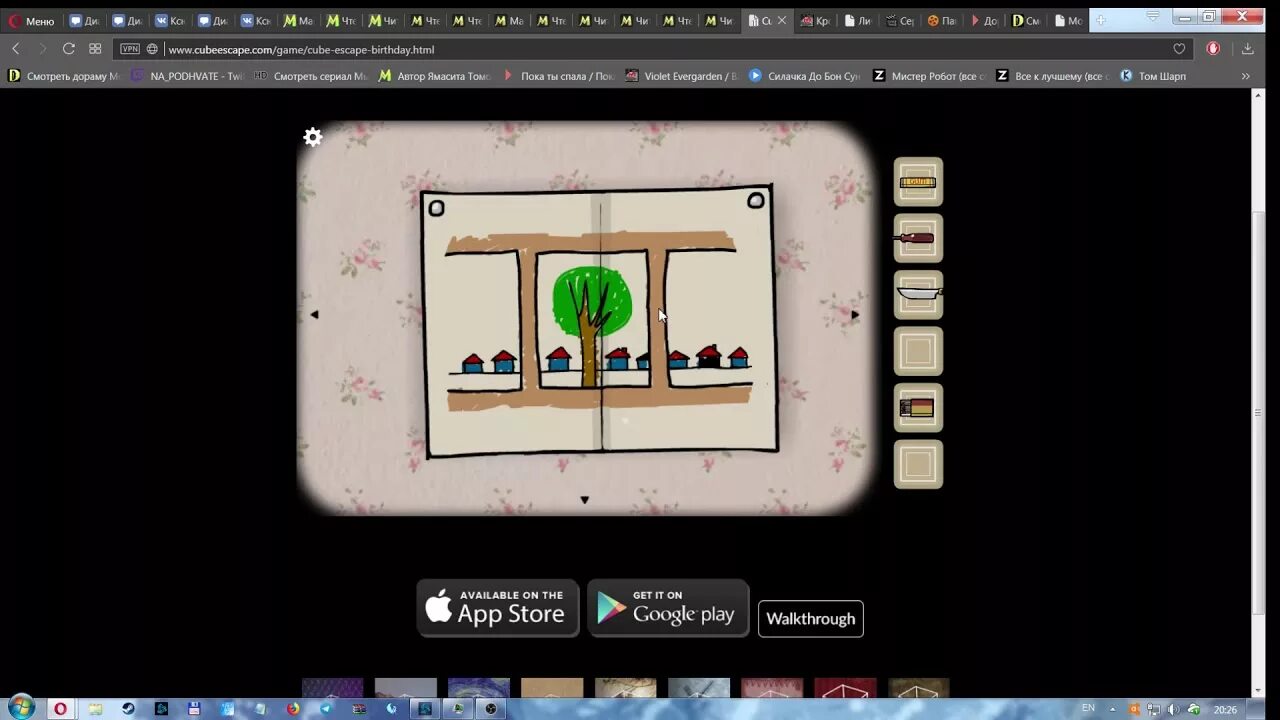Select the pan item in inventory

coord(918,294)
